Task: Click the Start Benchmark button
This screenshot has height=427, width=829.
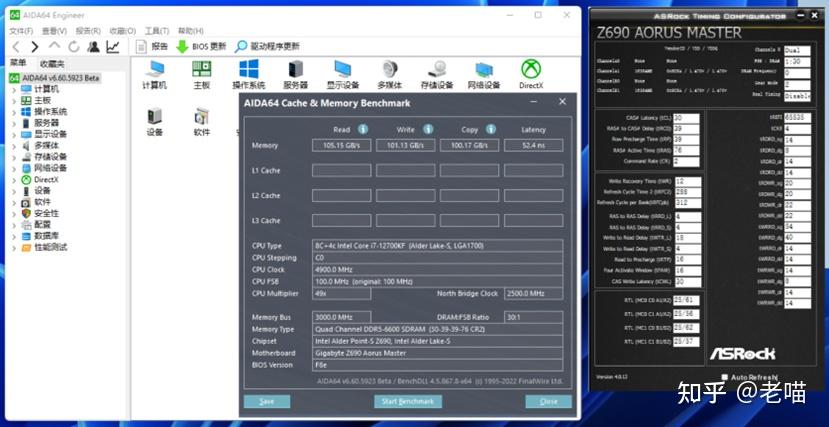Action: 408,402
